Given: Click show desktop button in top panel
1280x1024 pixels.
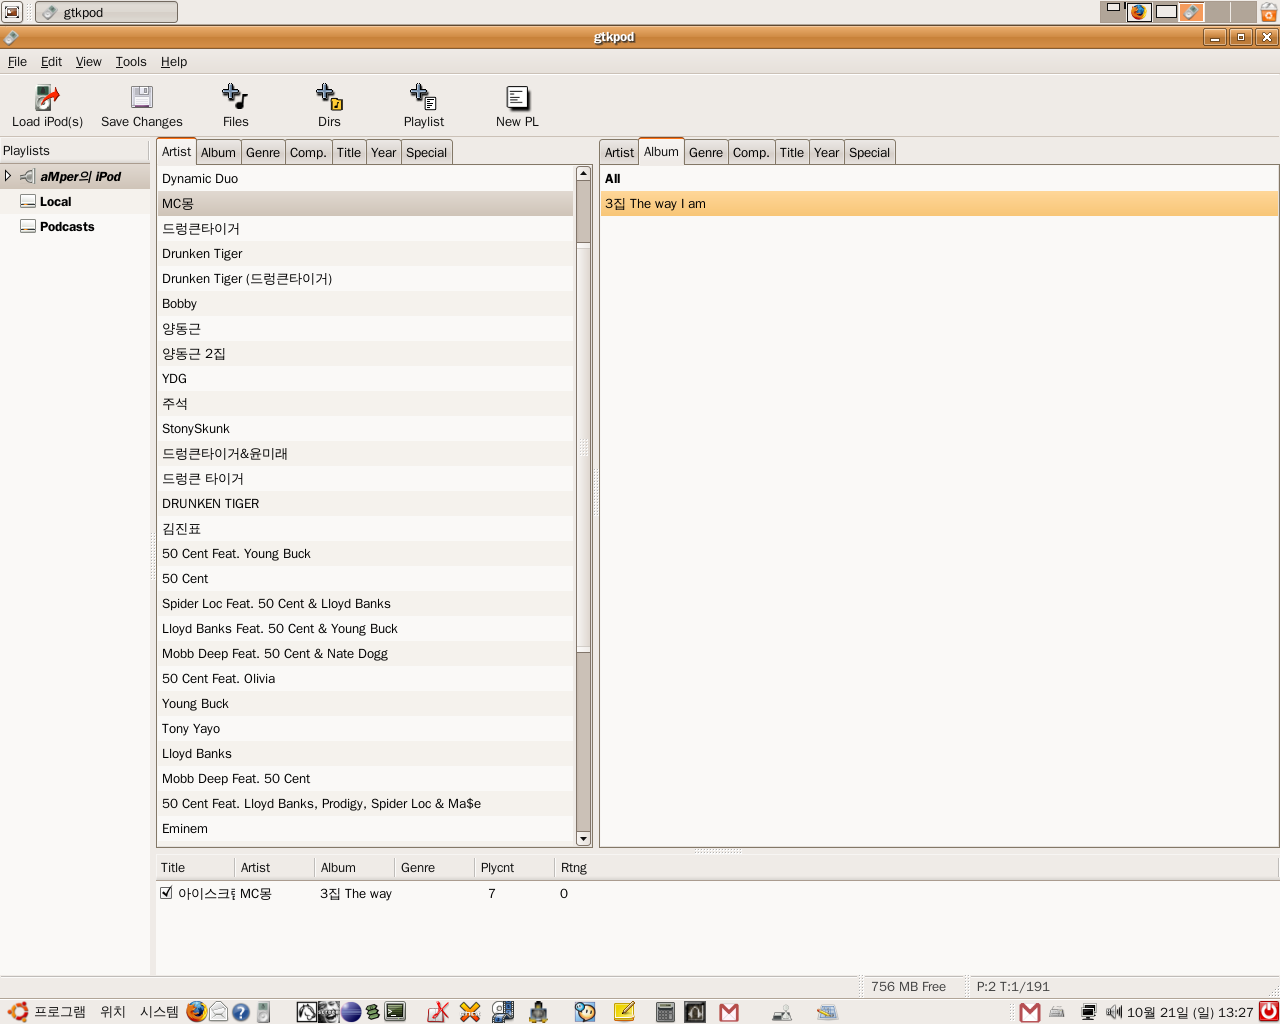Looking at the screenshot, I should (12, 12).
